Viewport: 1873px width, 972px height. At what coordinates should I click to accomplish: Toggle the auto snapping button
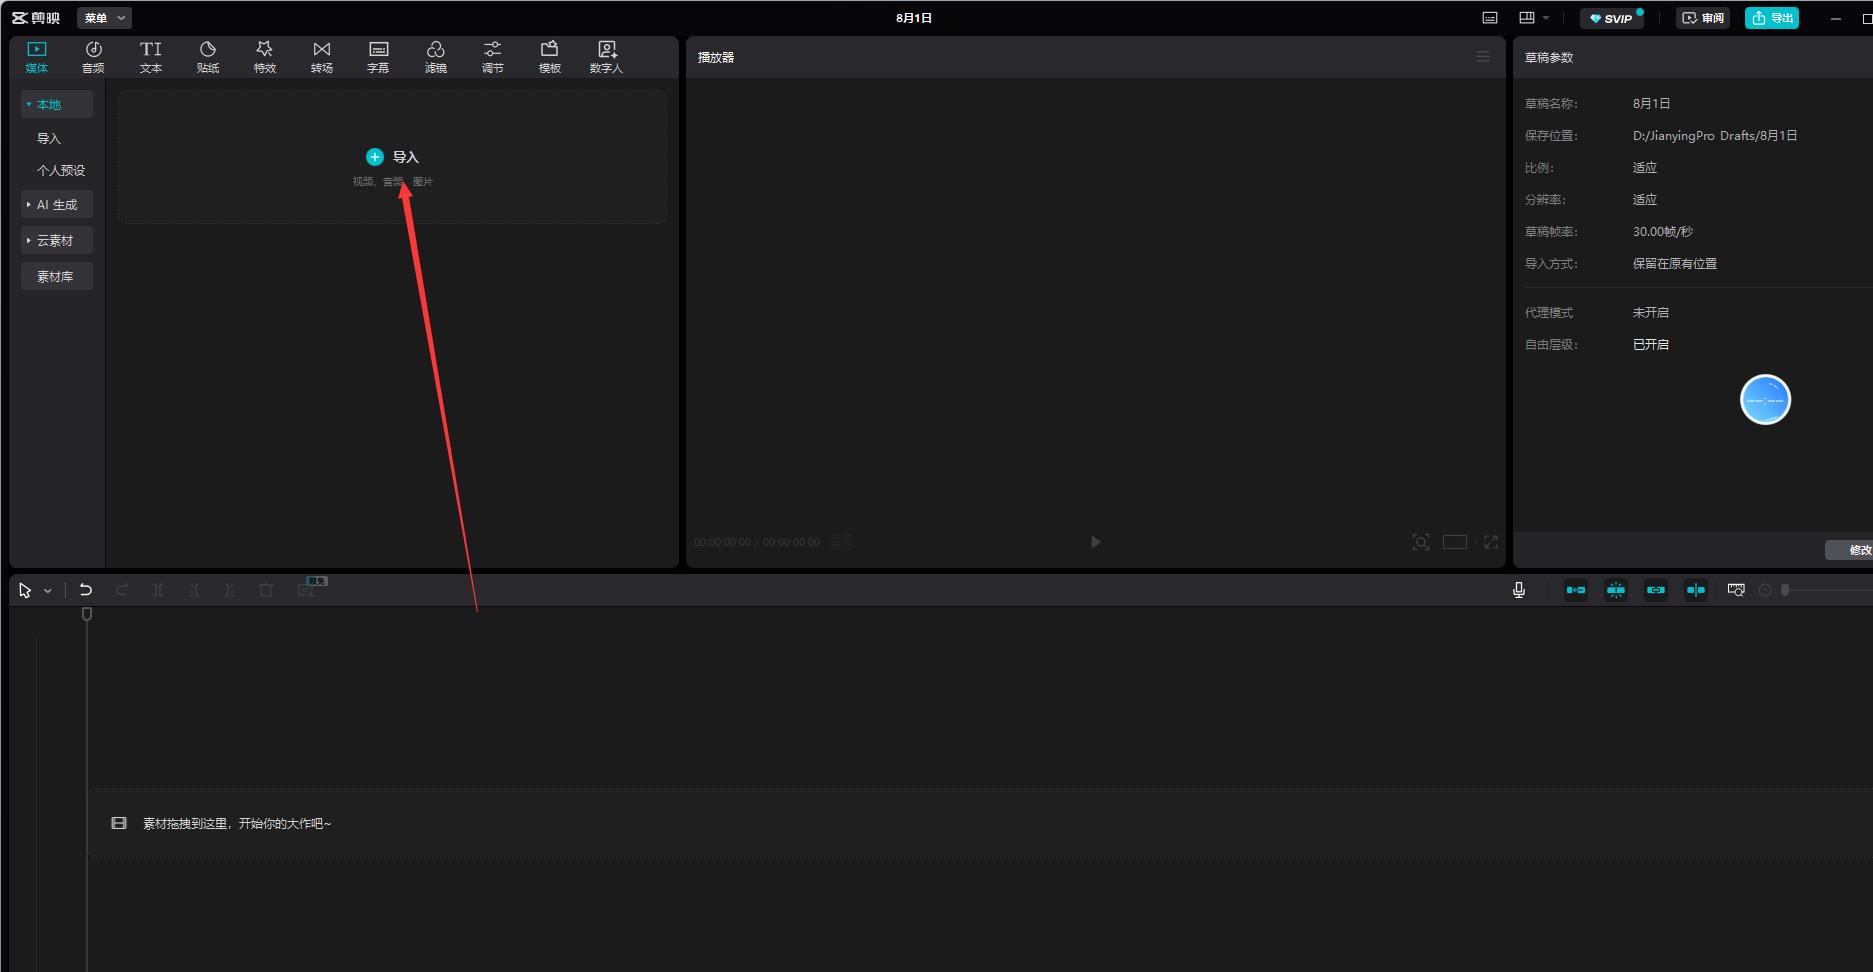click(1616, 590)
